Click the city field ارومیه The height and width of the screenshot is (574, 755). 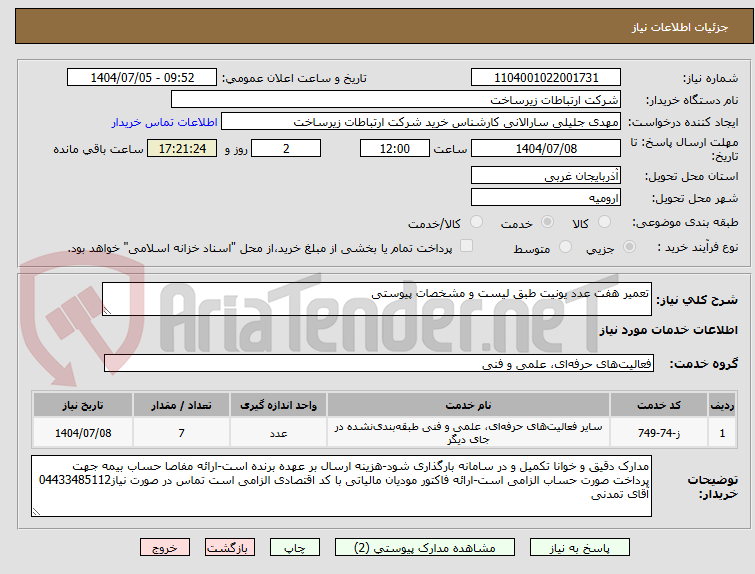point(546,197)
